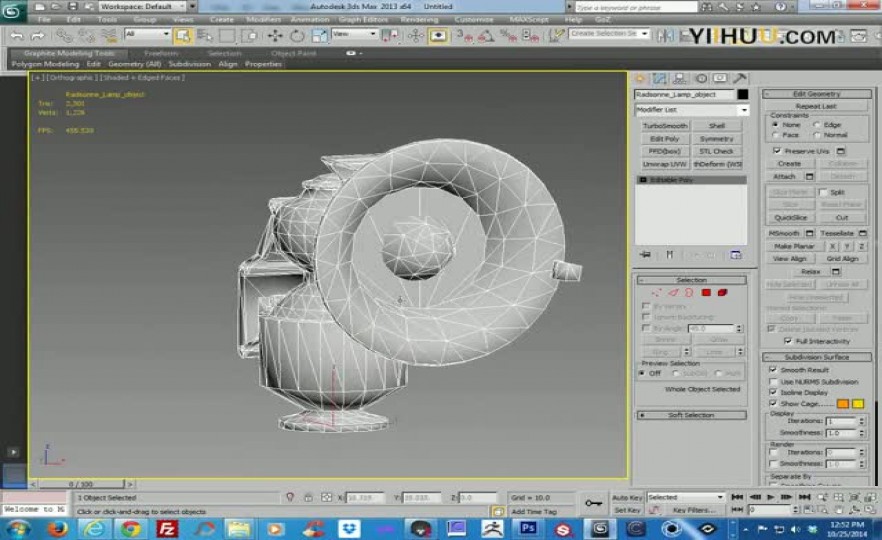Toggle the 3D Snaps icon
This screenshot has height=540, width=882.
pos(465,36)
